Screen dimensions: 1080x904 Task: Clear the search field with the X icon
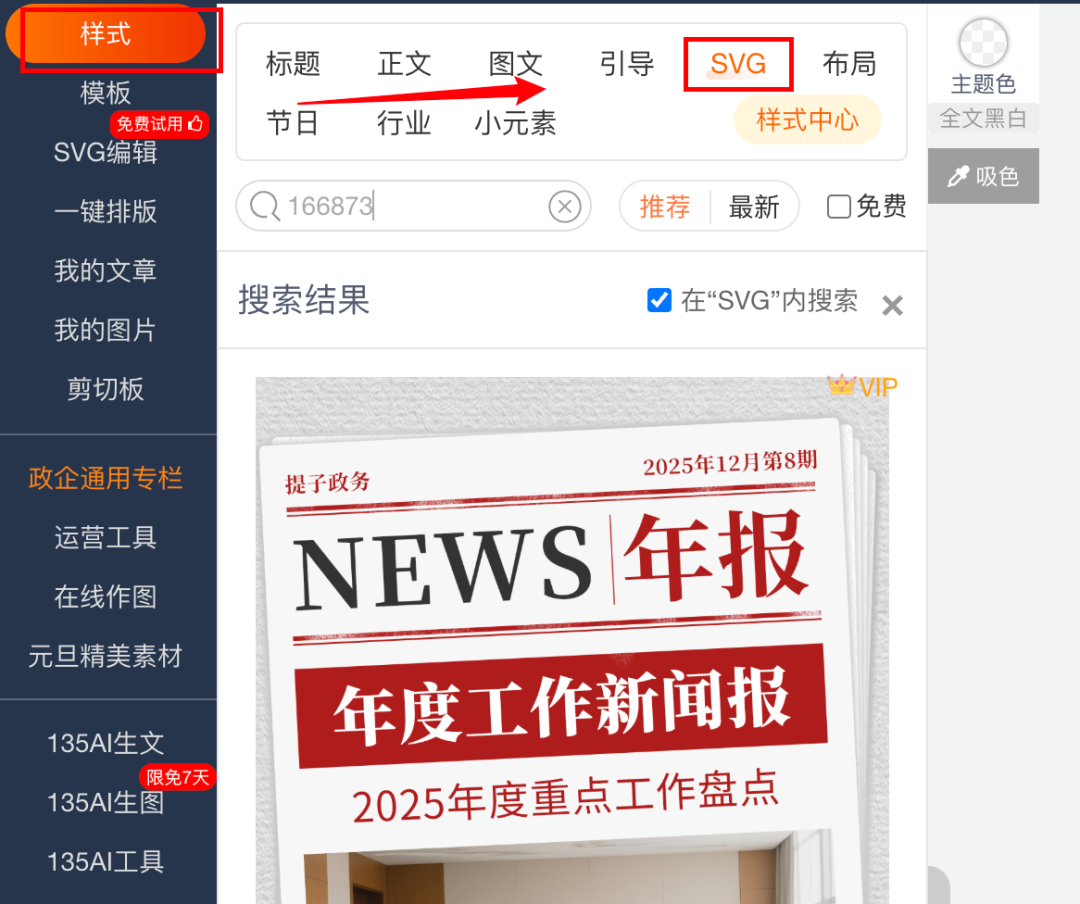565,207
